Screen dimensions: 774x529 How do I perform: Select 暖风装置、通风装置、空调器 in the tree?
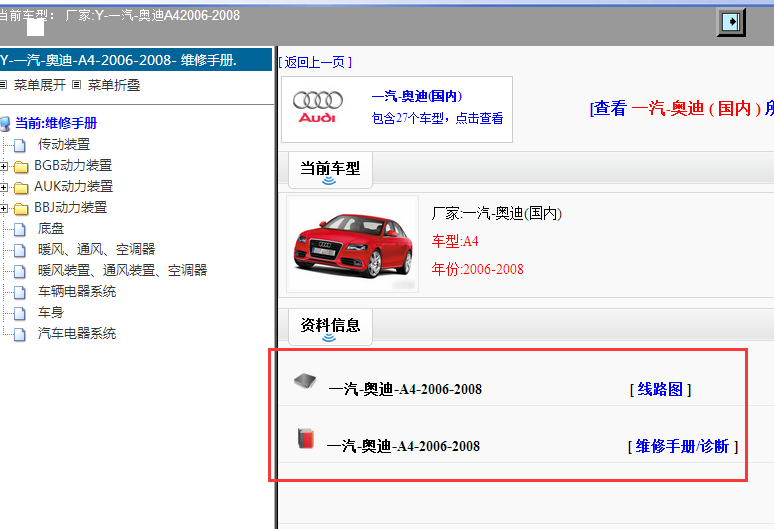(x=122, y=270)
